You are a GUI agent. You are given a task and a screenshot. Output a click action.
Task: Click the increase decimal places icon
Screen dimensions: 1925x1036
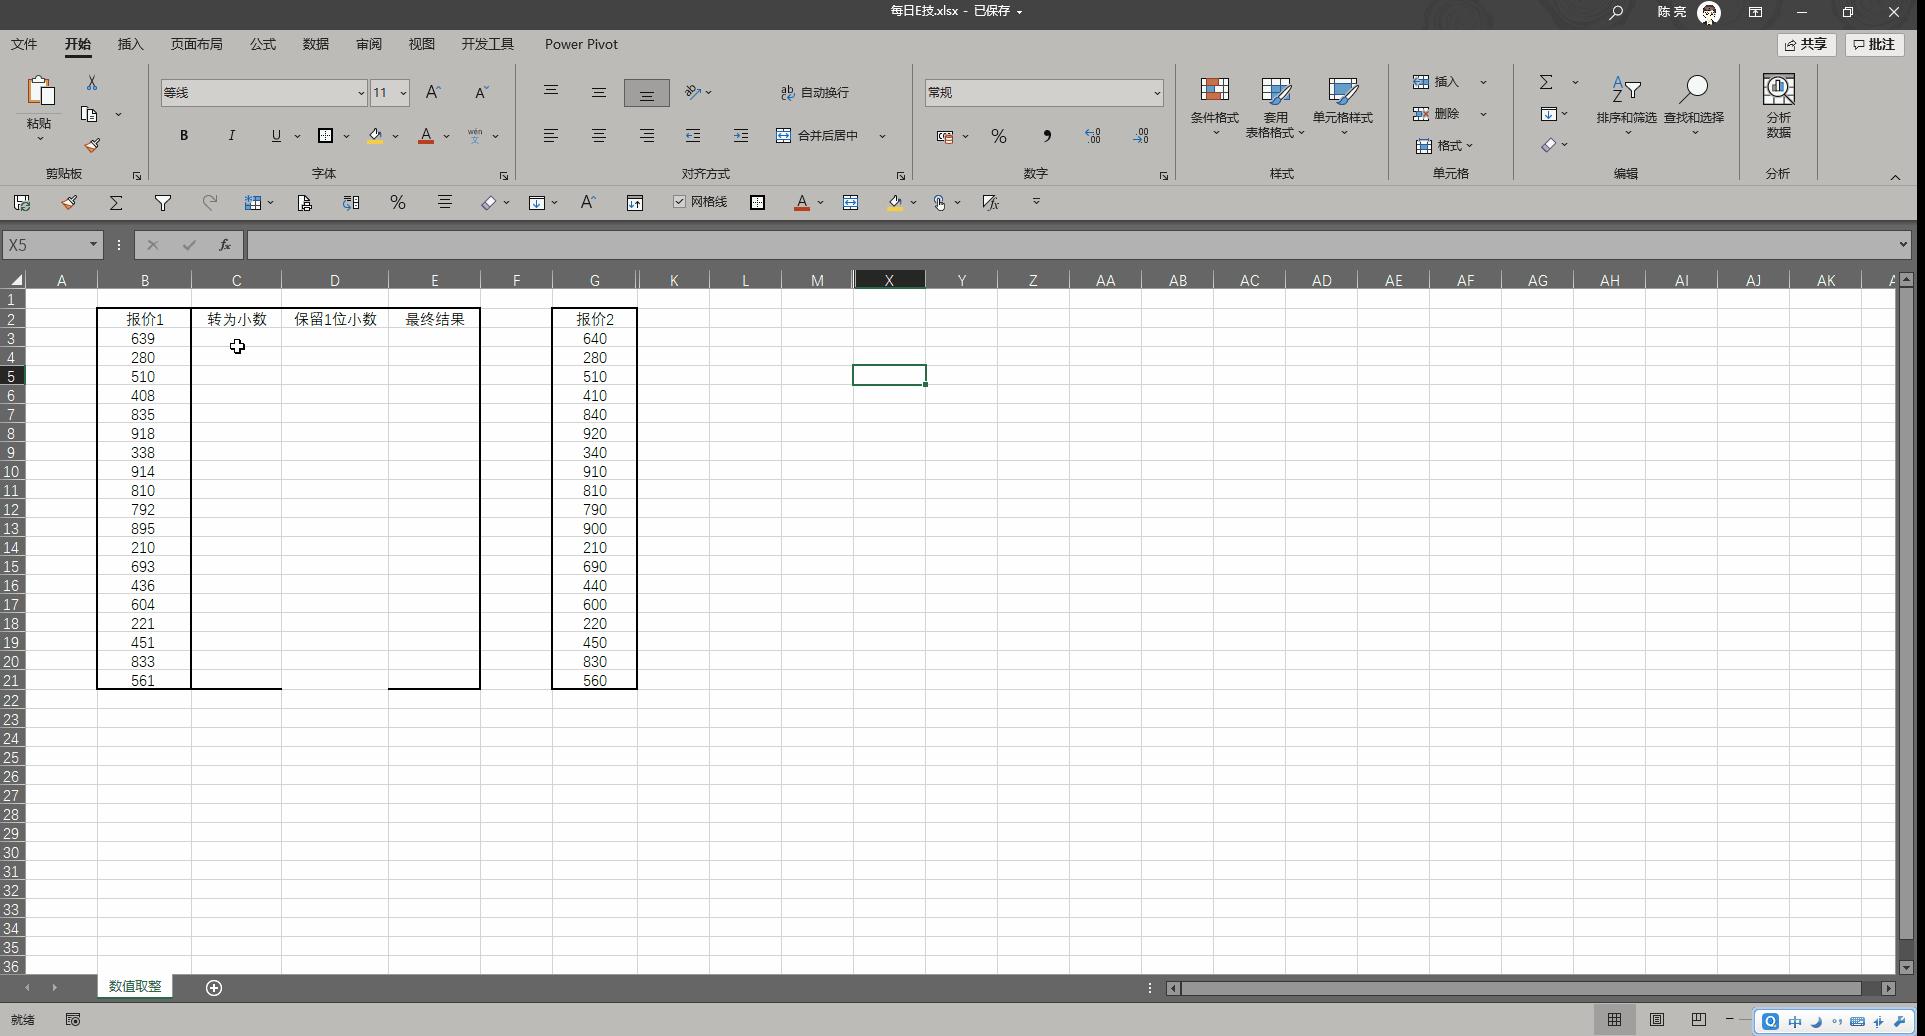coord(1092,135)
